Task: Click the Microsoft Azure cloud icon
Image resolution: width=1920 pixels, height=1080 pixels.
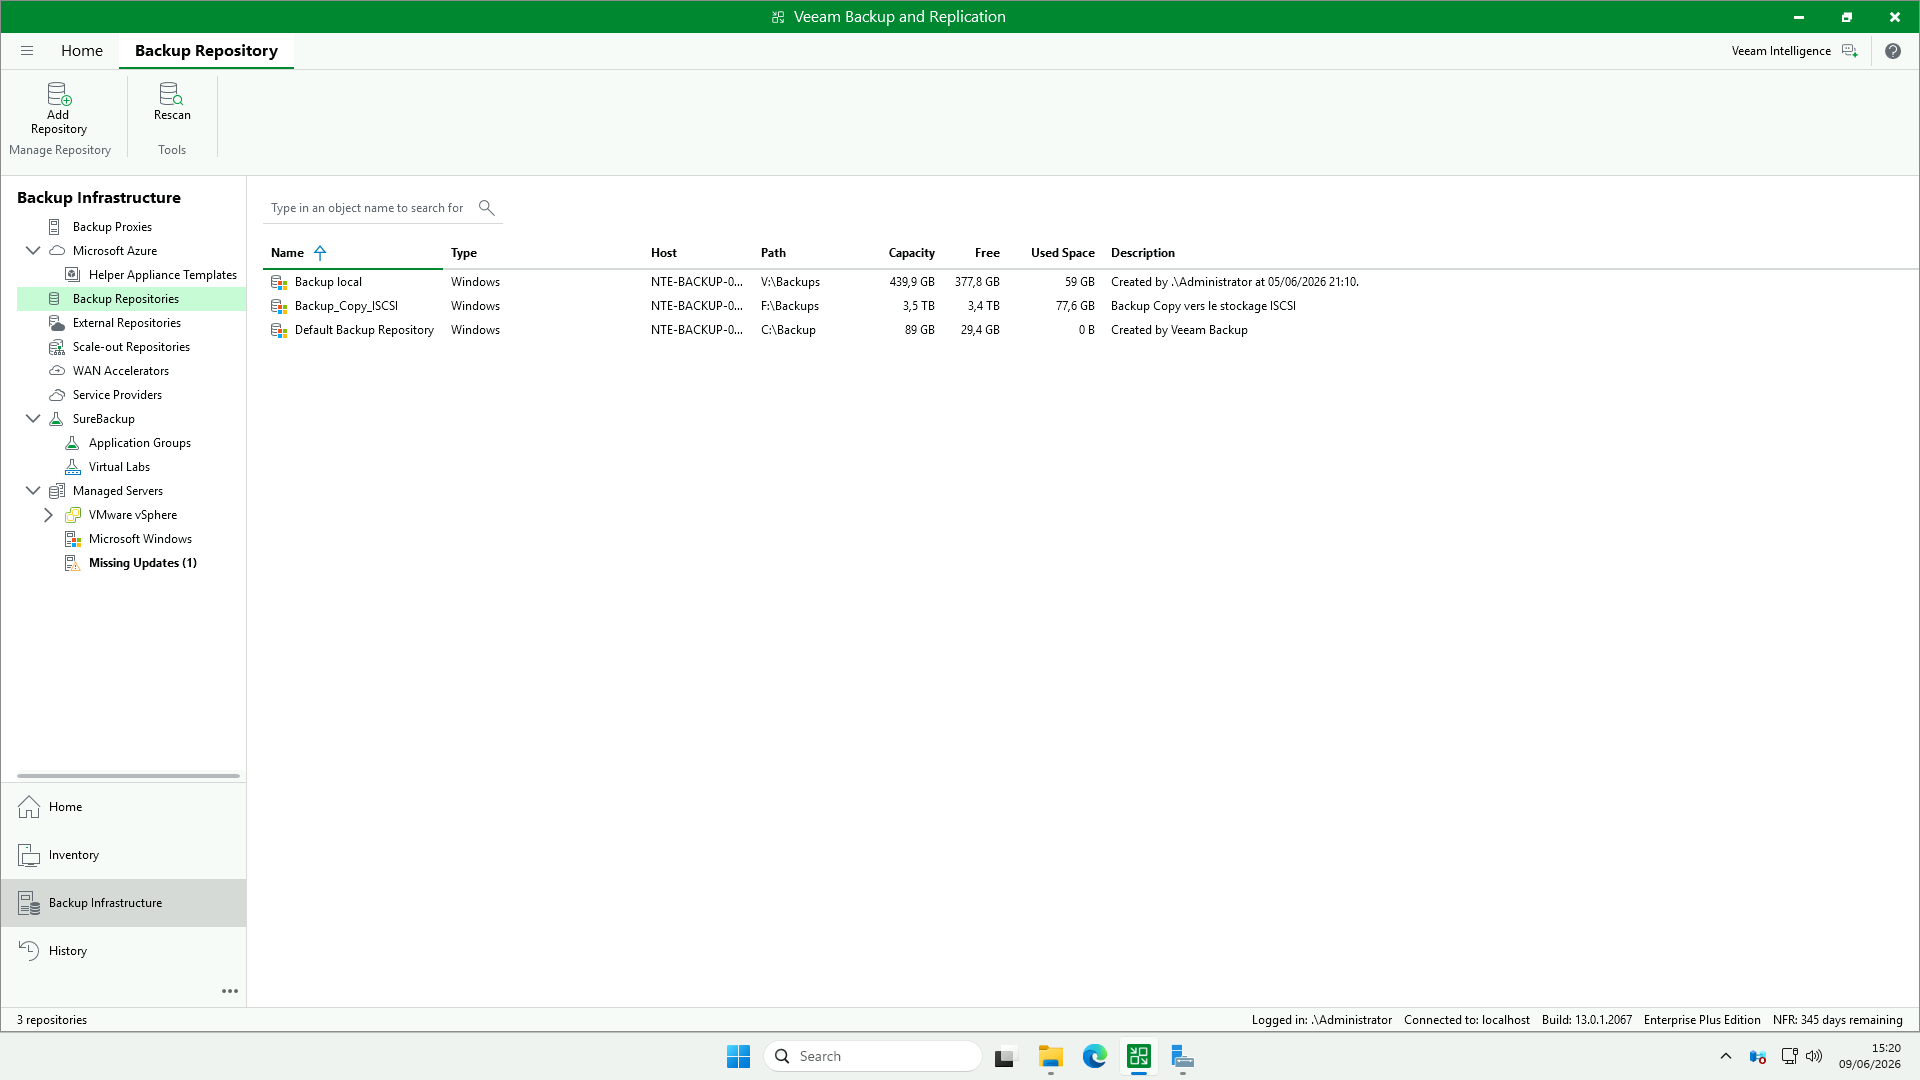Action: (57, 251)
